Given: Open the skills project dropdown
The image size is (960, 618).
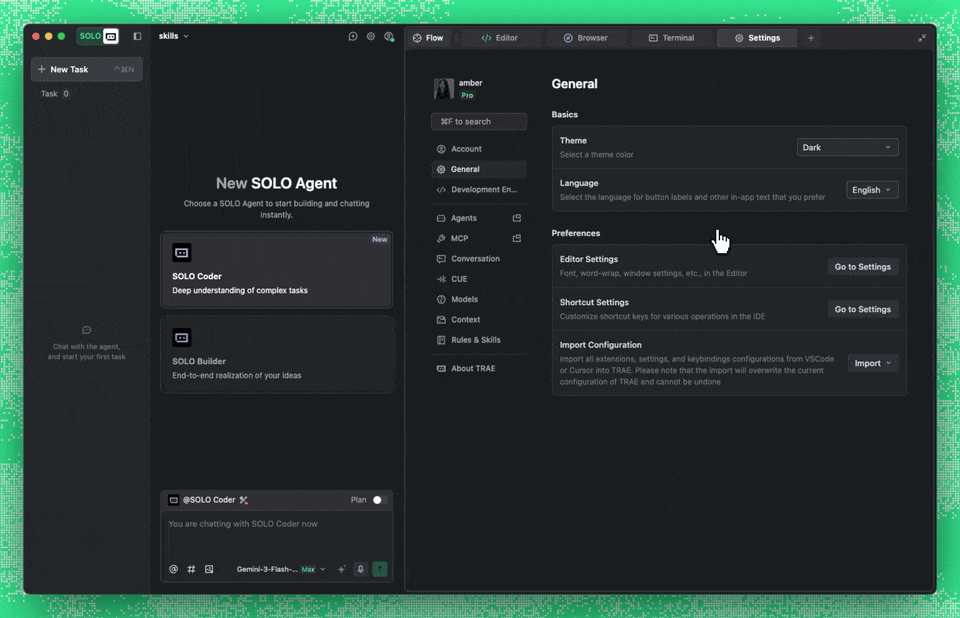Looking at the screenshot, I should [173, 36].
